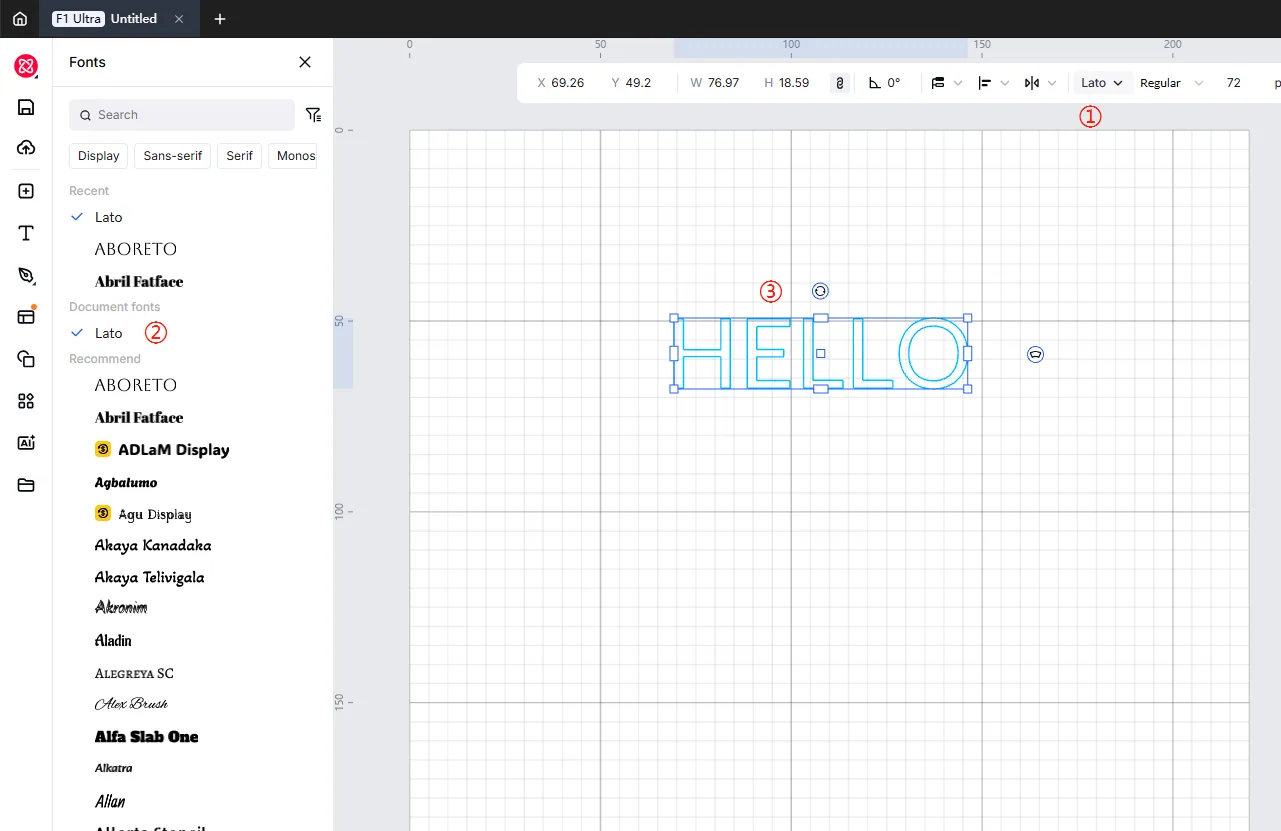Click the height field 18.59
The image size is (1281, 831).
click(793, 83)
